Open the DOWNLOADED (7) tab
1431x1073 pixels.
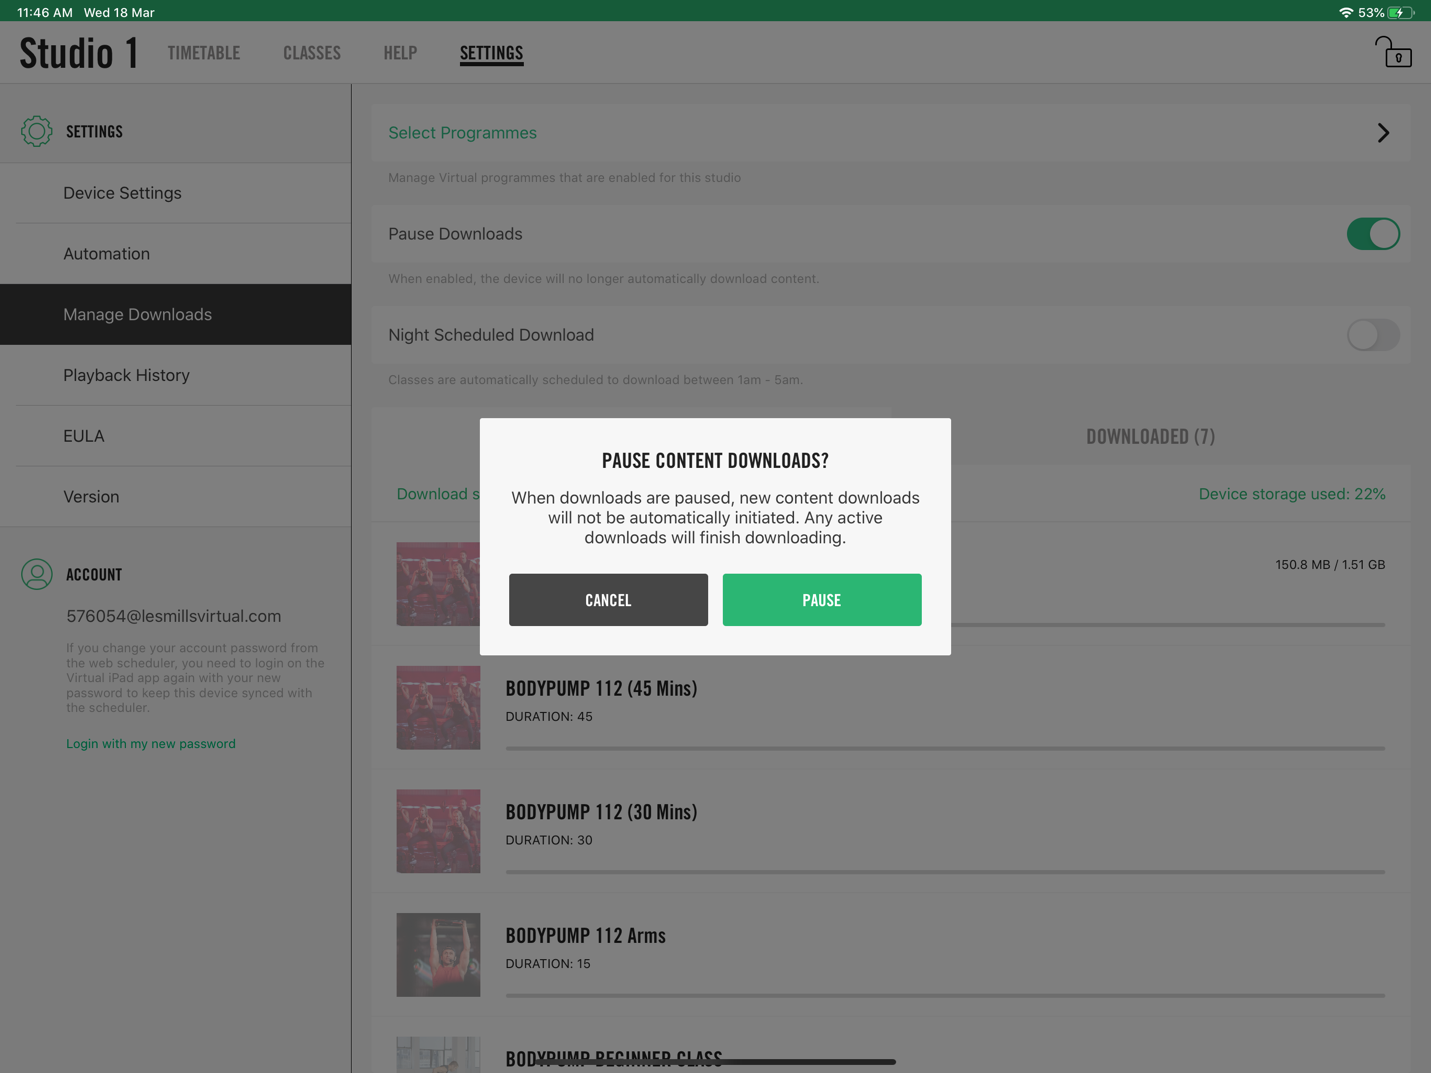point(1150,436)
